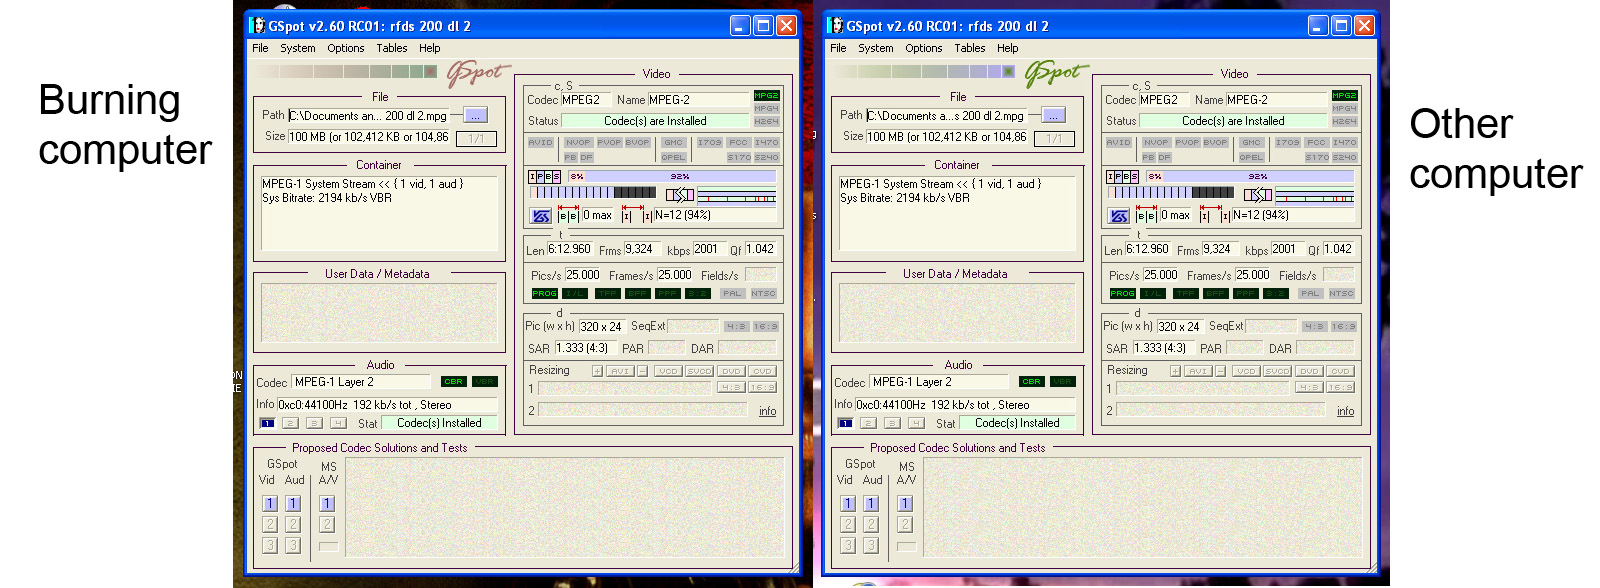Click the IPBS frame-type legend in the right GSpot window
This screenshot has width=1600, height=588.
(x=1123, y=176)
